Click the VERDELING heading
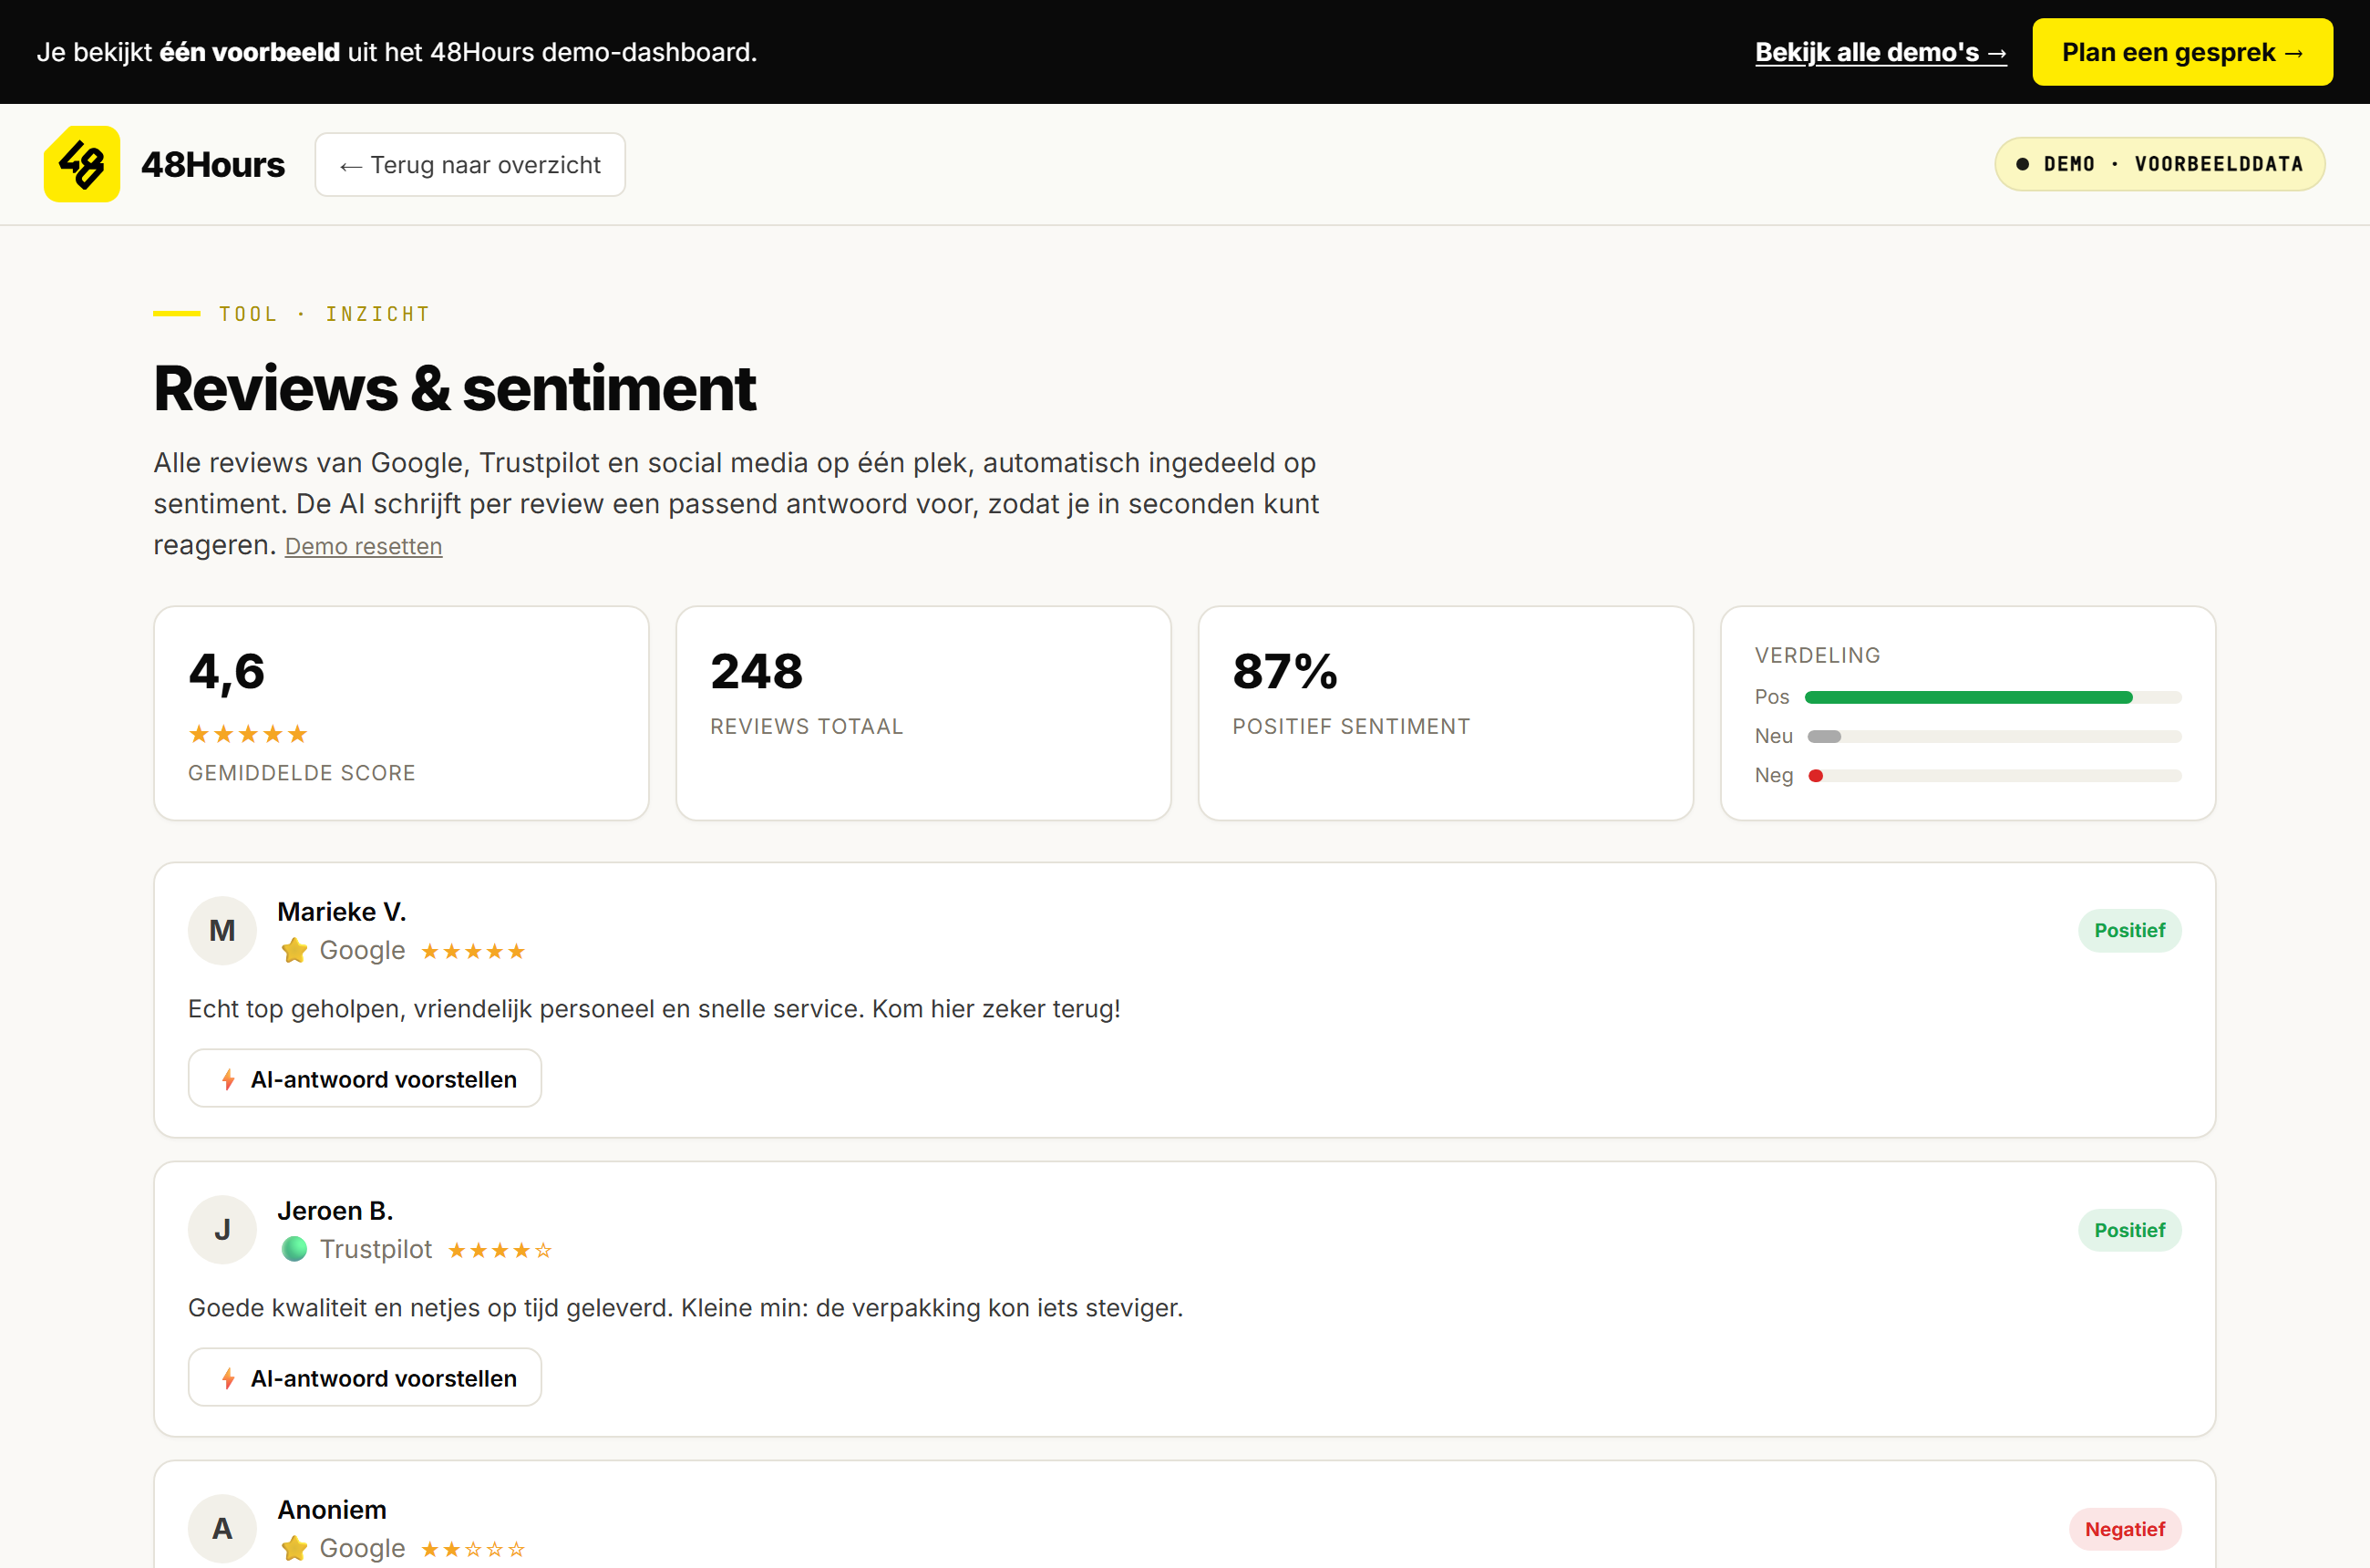Viewport: 2370px width, 1568px height. [x=1817, y=655]
